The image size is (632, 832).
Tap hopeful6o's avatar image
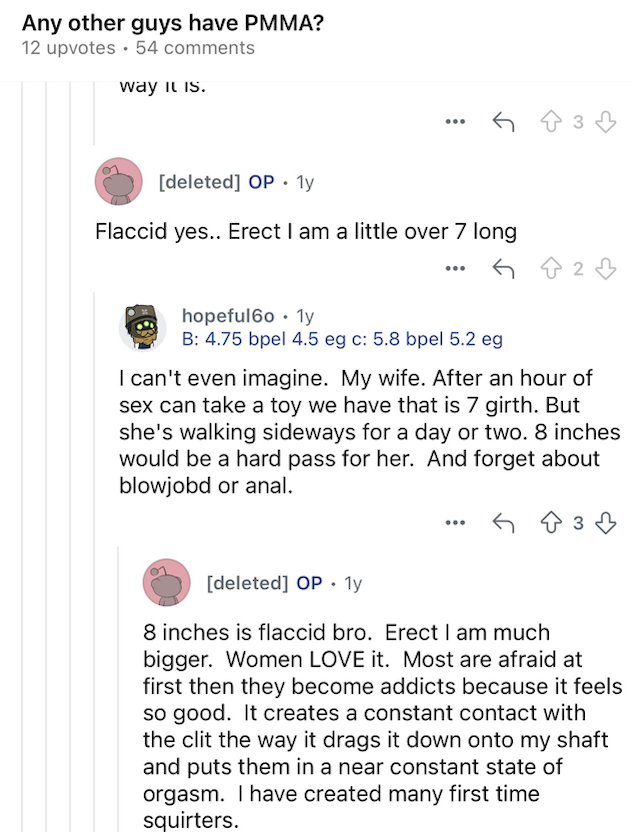pos(142,328)
